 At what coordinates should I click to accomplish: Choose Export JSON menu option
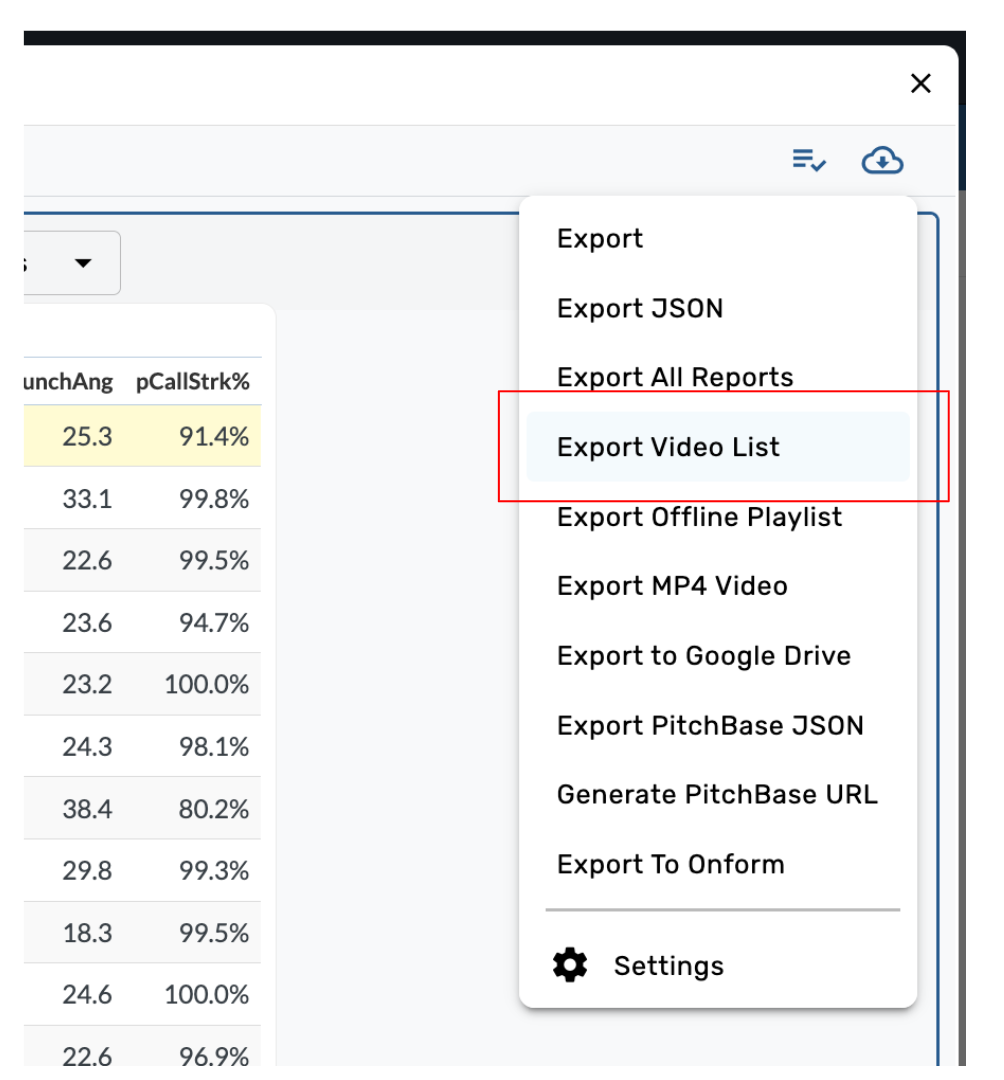pyautogui.click(x=640, y=309)
